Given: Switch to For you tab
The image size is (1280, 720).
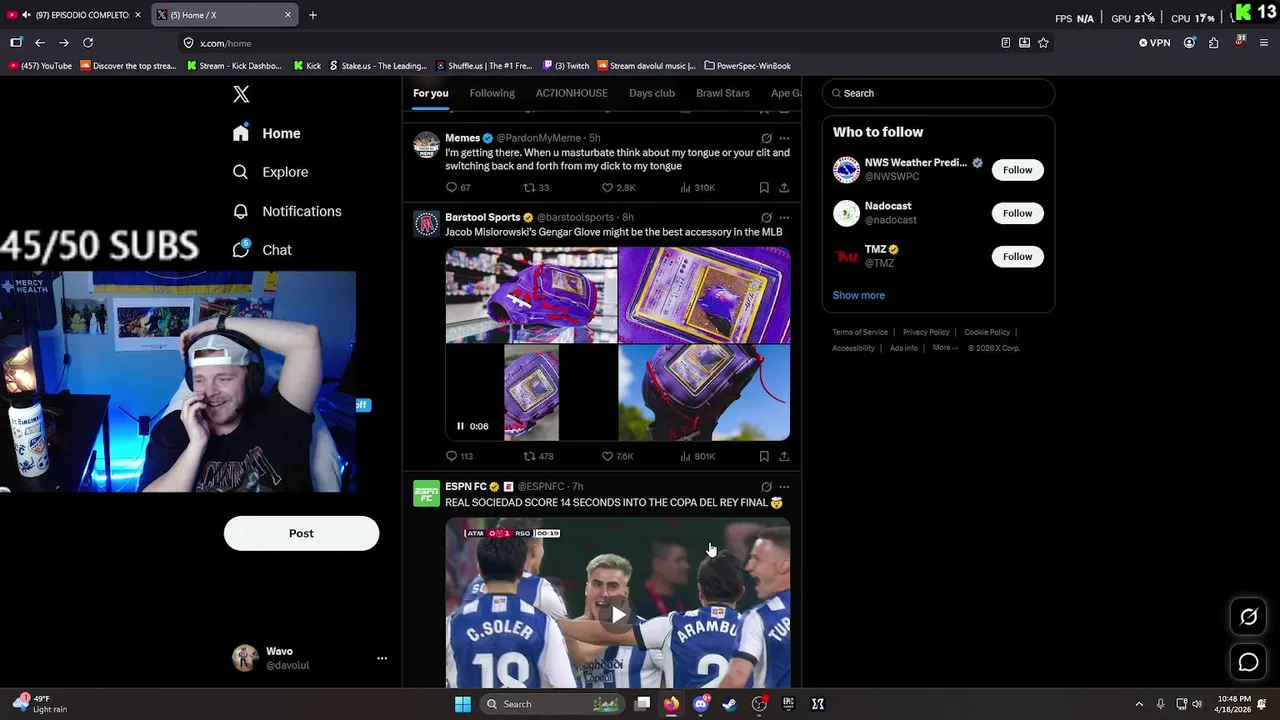Looking at the screenshot, I should pyautogui.click(x=431, y=93).
